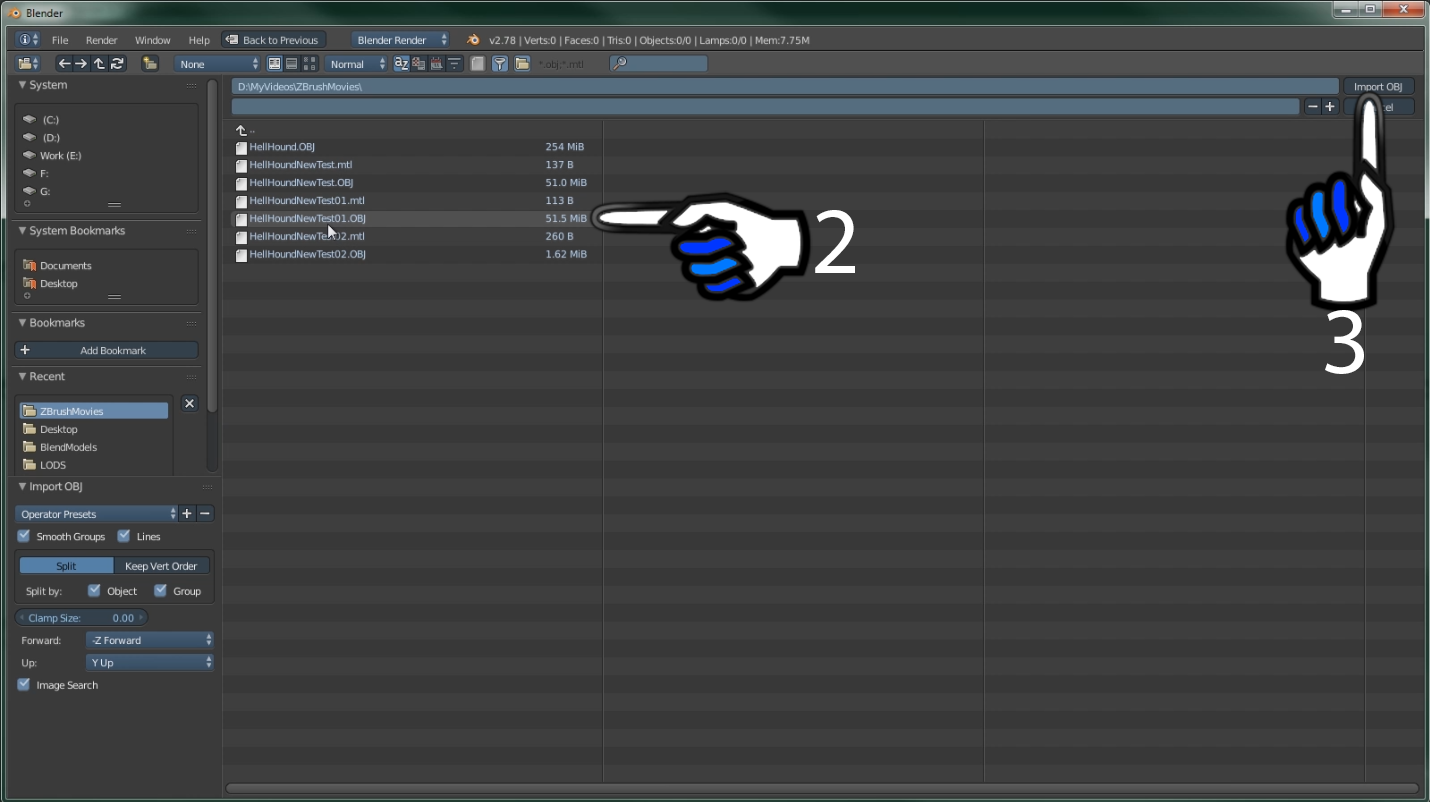Open the recursion level 'None' dropdown

click(x=218, y=64)
